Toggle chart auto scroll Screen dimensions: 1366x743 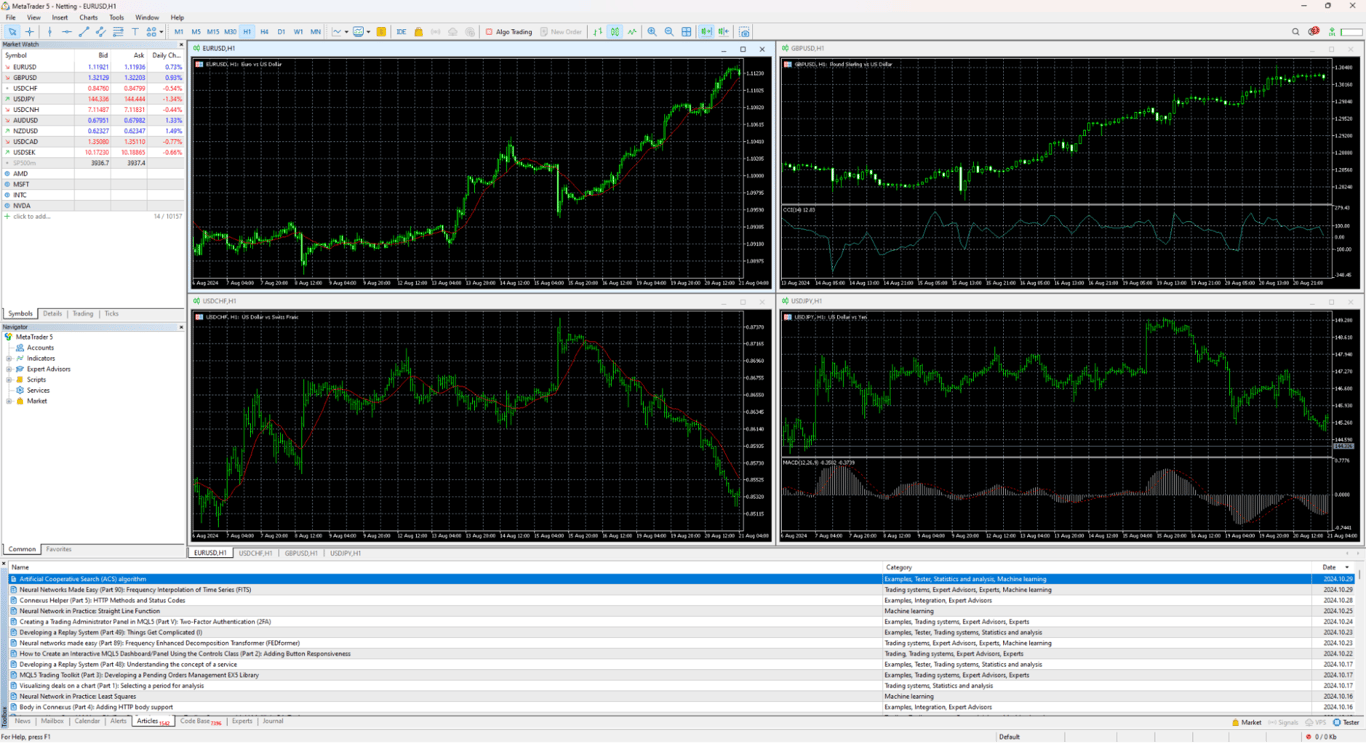coord(706,31)
